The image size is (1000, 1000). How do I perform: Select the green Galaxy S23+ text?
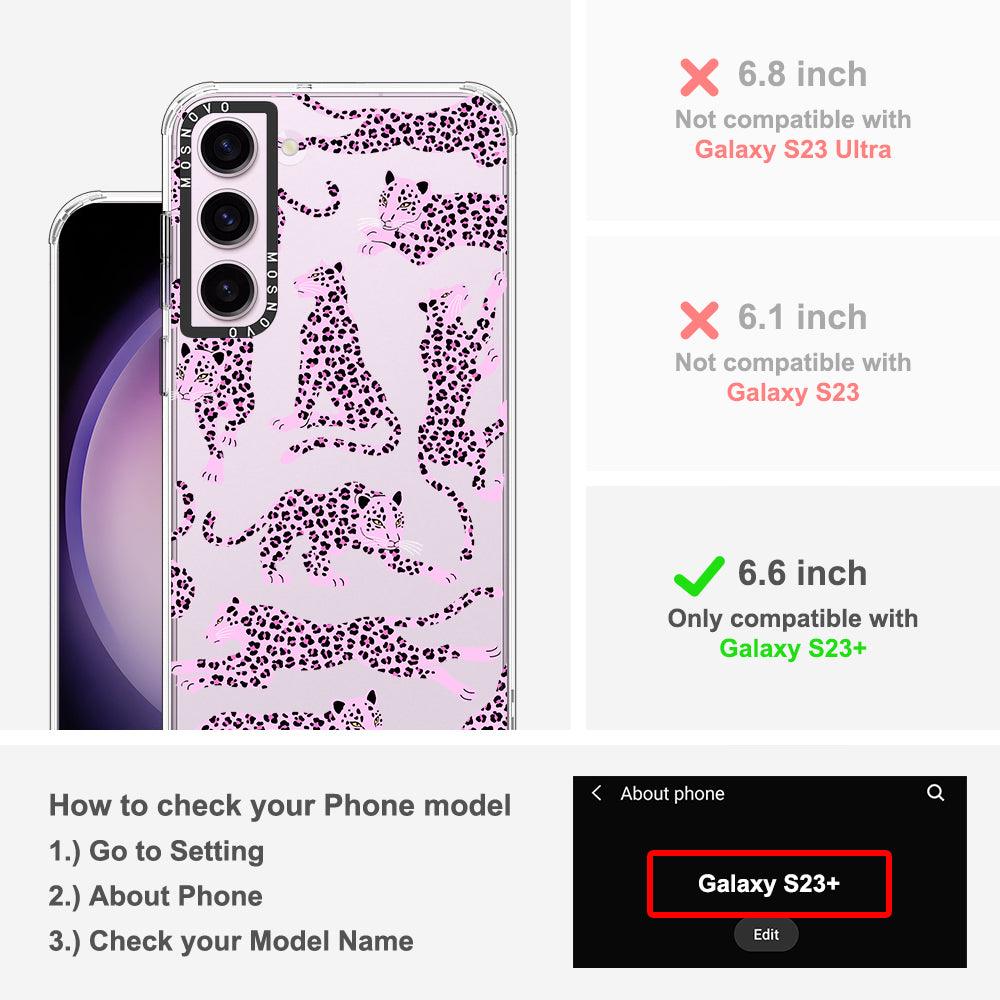[793, 648]
